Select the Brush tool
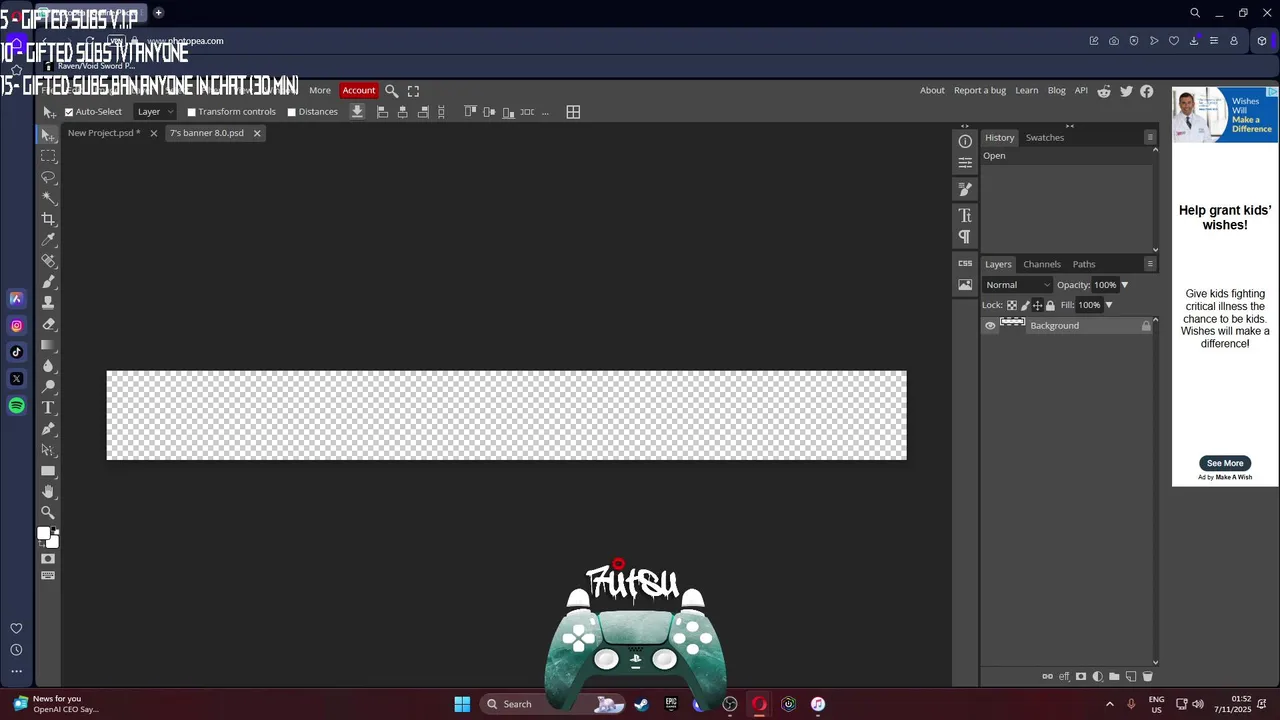The image size is (1280, 720). pyautogui.click(x=48, y=282)
